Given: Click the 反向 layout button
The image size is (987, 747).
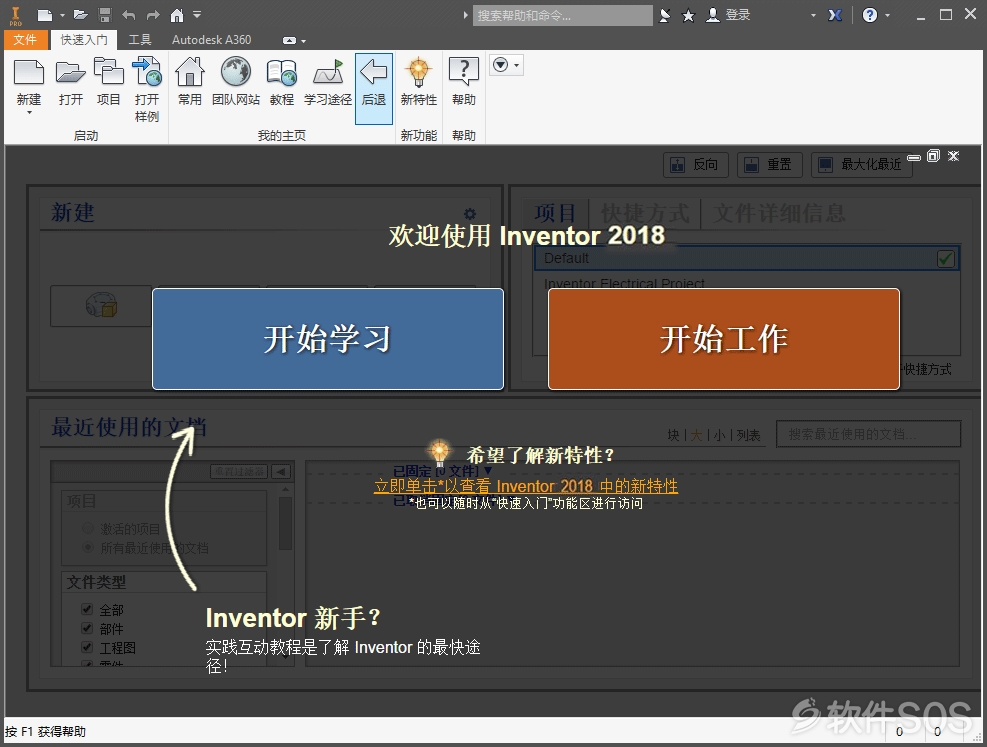Looking at the screenshot, I should (x=696, y=165).
